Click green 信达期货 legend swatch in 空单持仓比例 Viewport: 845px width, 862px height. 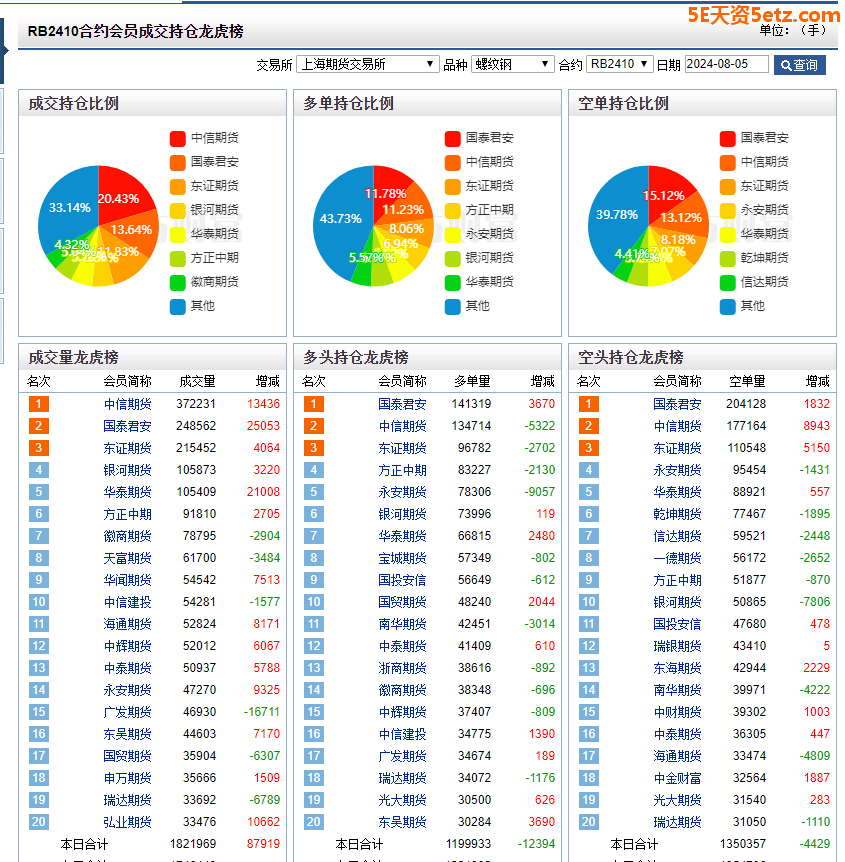coord(728,282)
